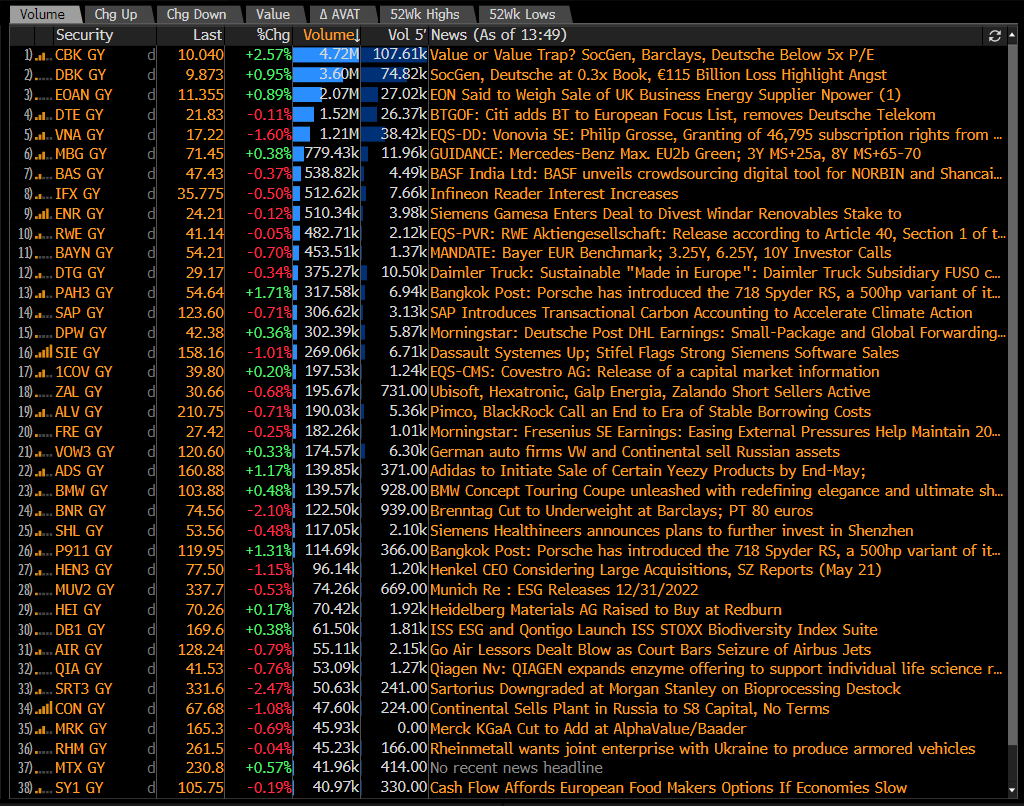The height and width of the screenshot is (806, 1024).
Task: Click the mini chart icon for IFX GY
Action: coord(44,195)
